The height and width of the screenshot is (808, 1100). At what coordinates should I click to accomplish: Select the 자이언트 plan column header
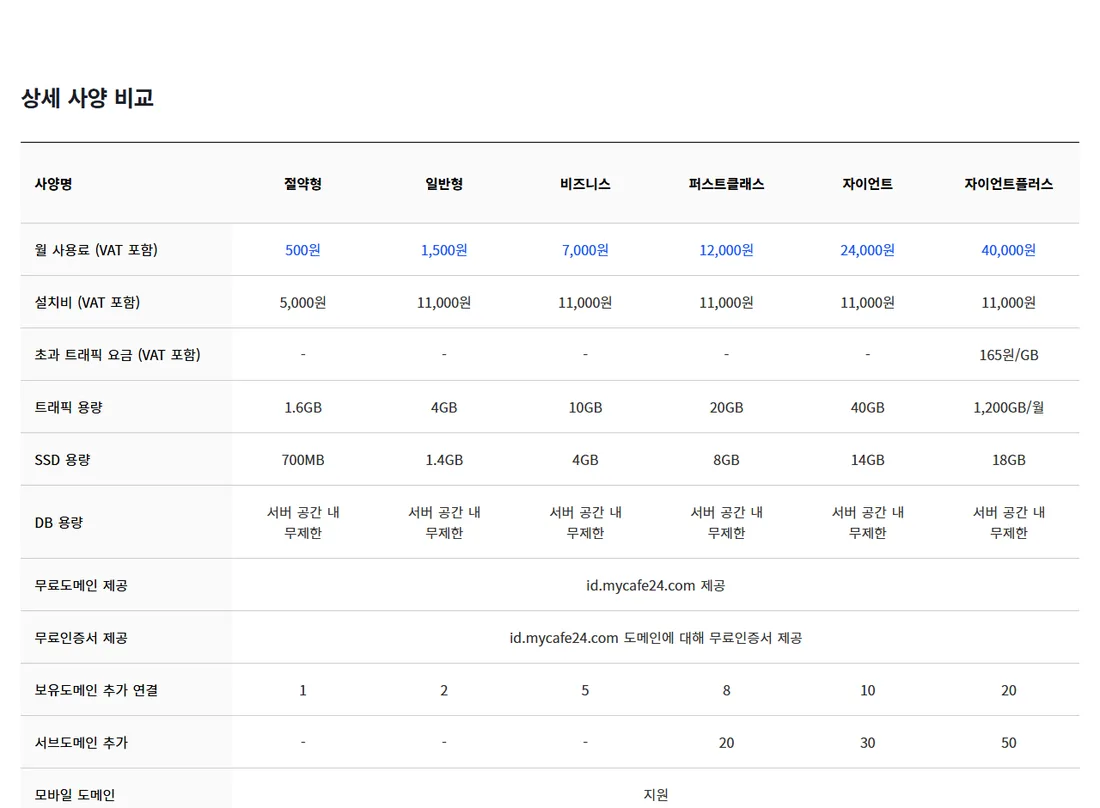tap(867, 184)
